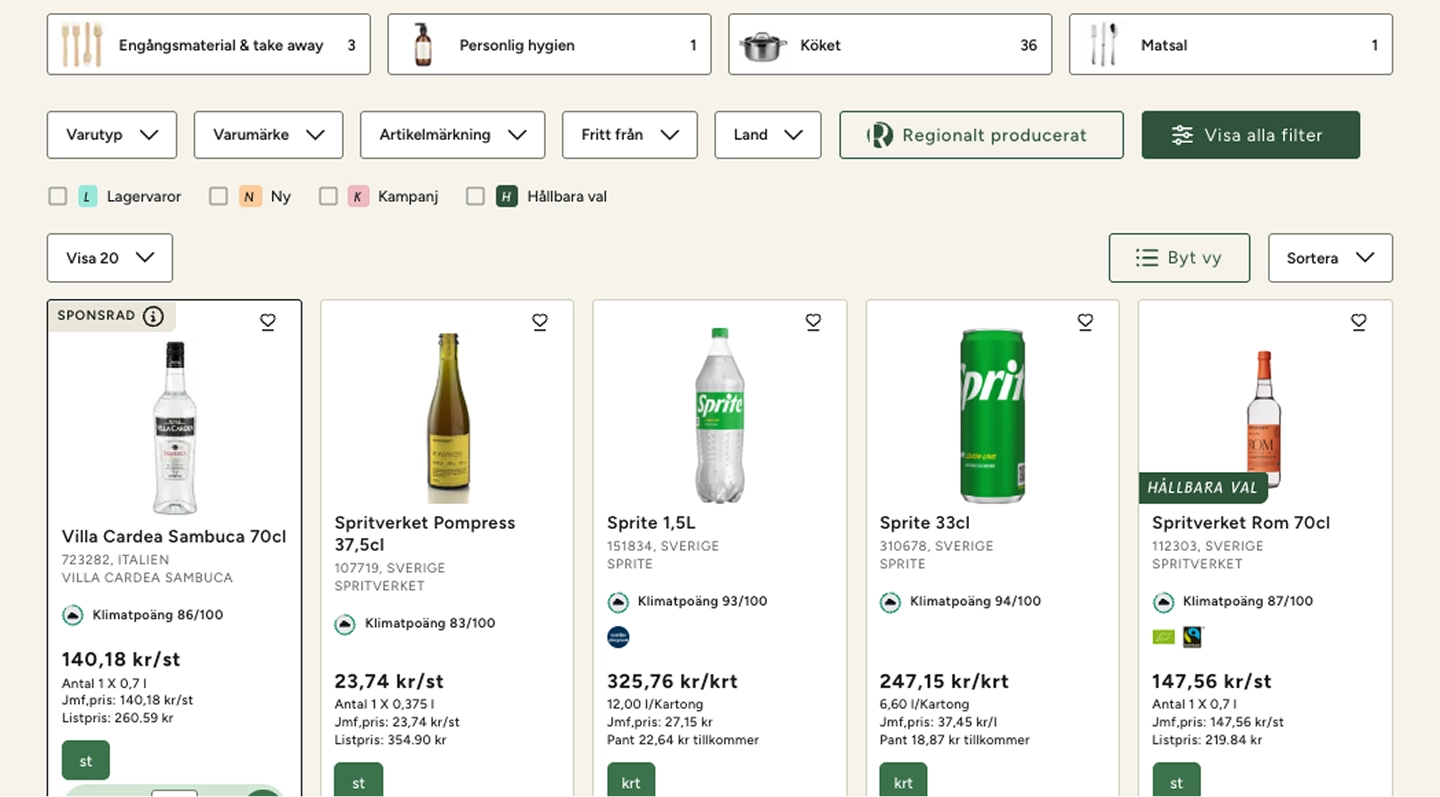The height and width of the screenshot is (797, 1440).
Task: Click the wooden cutlery category icon
Action: (x=82, y=45)
